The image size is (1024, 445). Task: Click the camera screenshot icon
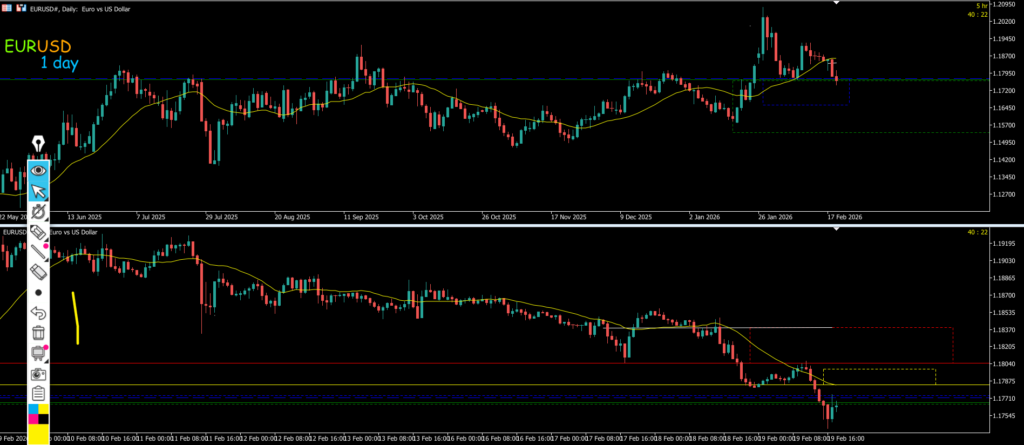tap(39, 373)
